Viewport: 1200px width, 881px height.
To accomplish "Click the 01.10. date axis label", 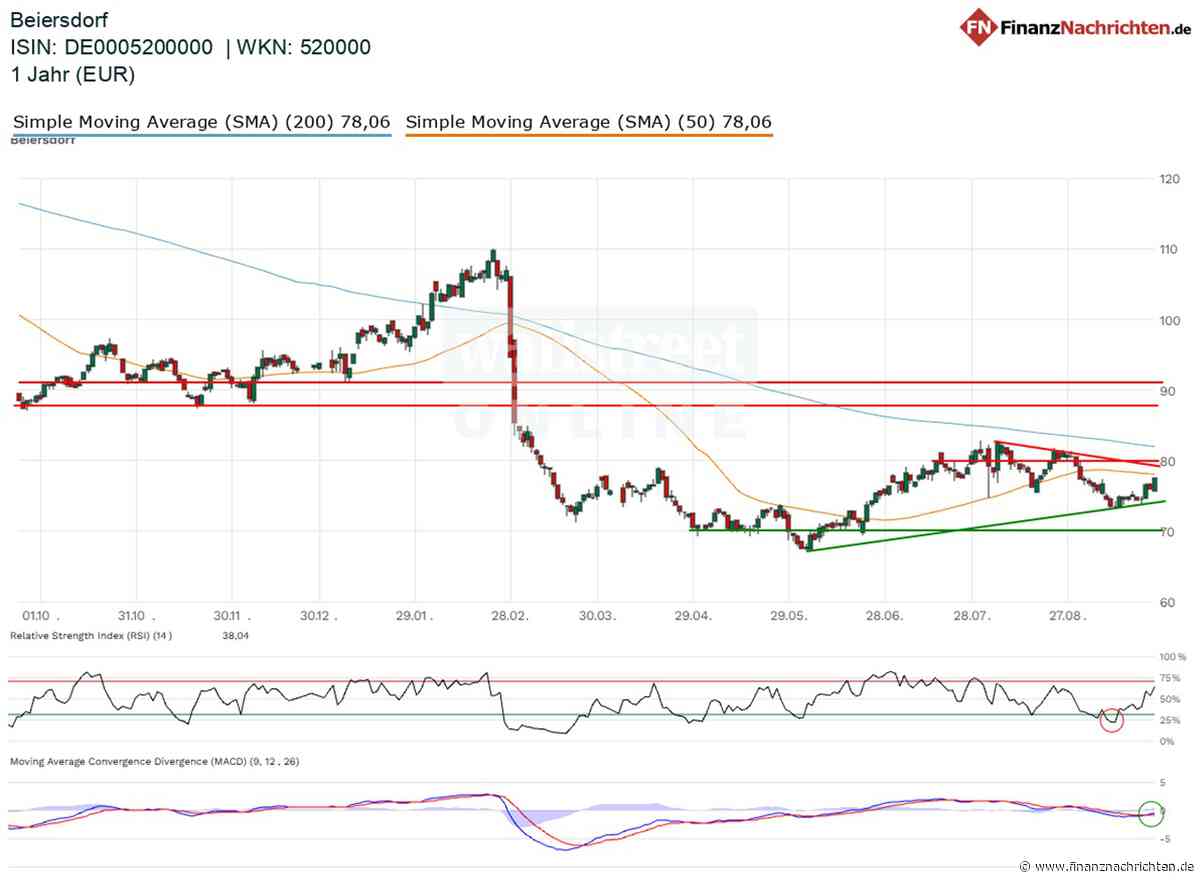I will pos(42,614).
